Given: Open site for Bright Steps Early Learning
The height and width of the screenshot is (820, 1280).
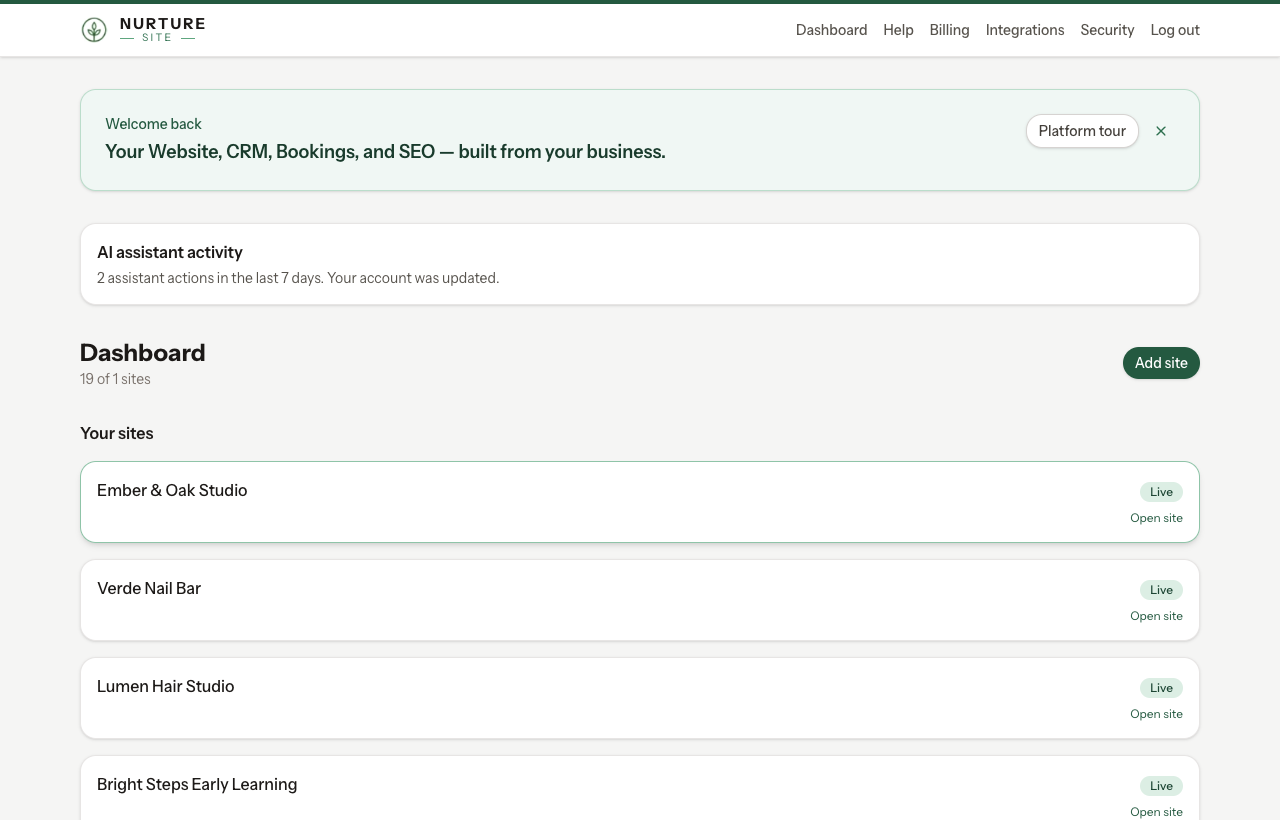Looking at the screenshot, I should tap(1156, 811).
